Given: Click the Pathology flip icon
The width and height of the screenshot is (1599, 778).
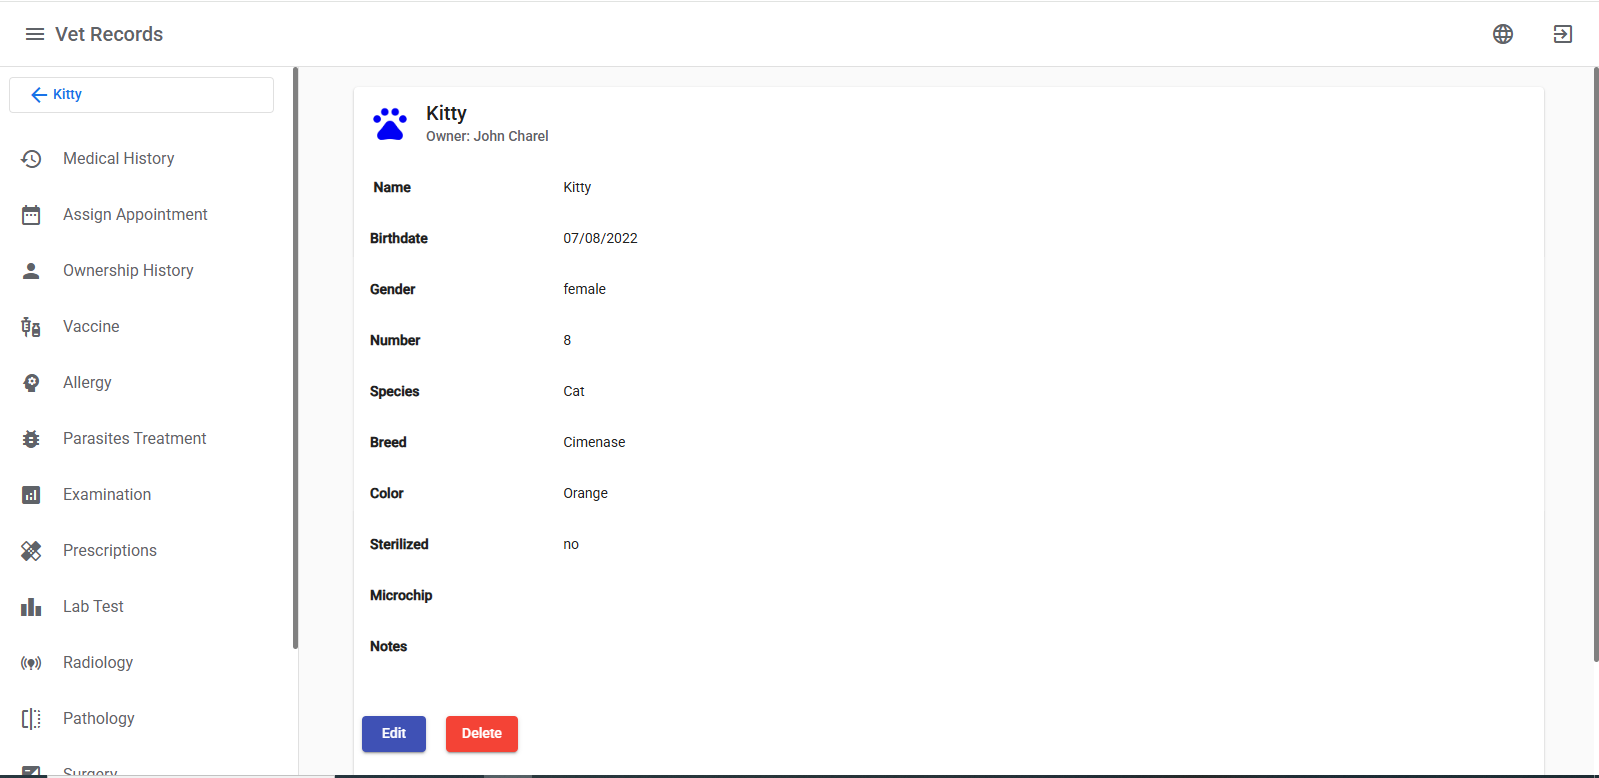Looking at the screenshot, I should click(31, 719).
